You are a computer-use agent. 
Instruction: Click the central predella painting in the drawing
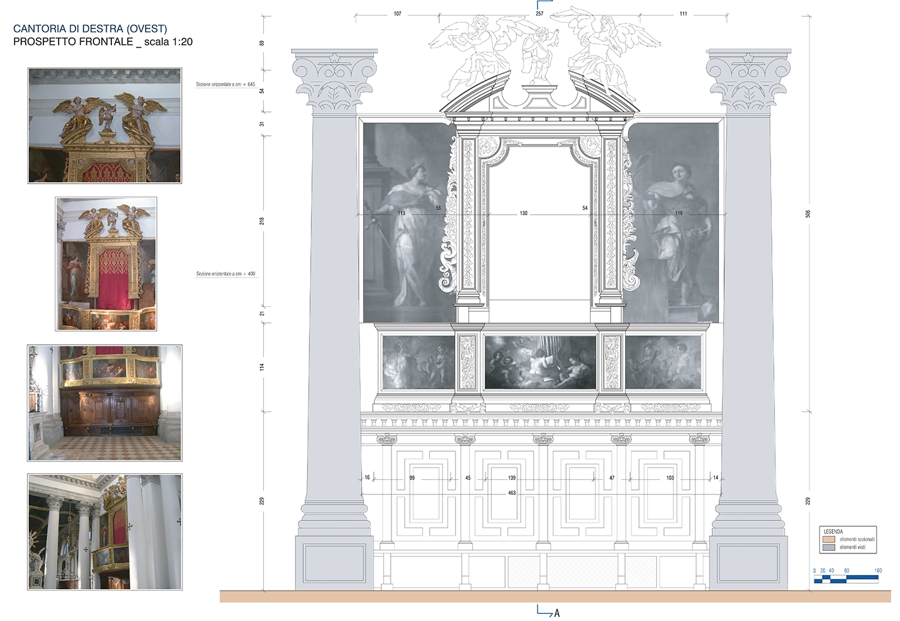click(540, 363)
